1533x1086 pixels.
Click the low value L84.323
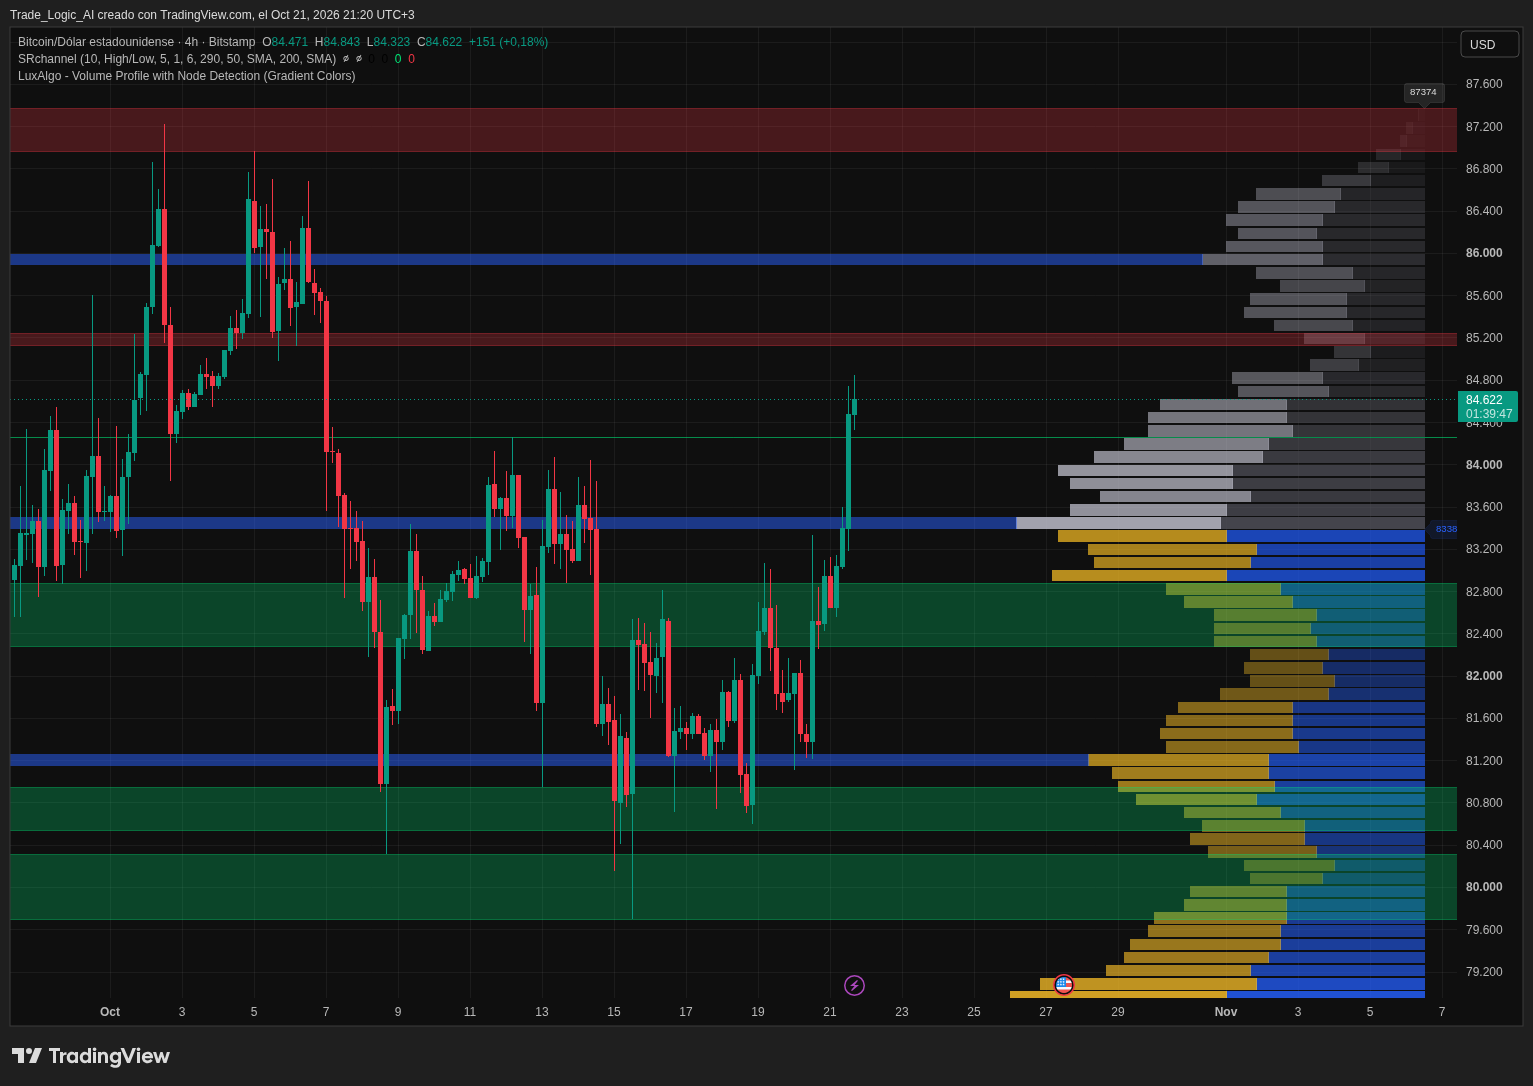pos(388,42)
